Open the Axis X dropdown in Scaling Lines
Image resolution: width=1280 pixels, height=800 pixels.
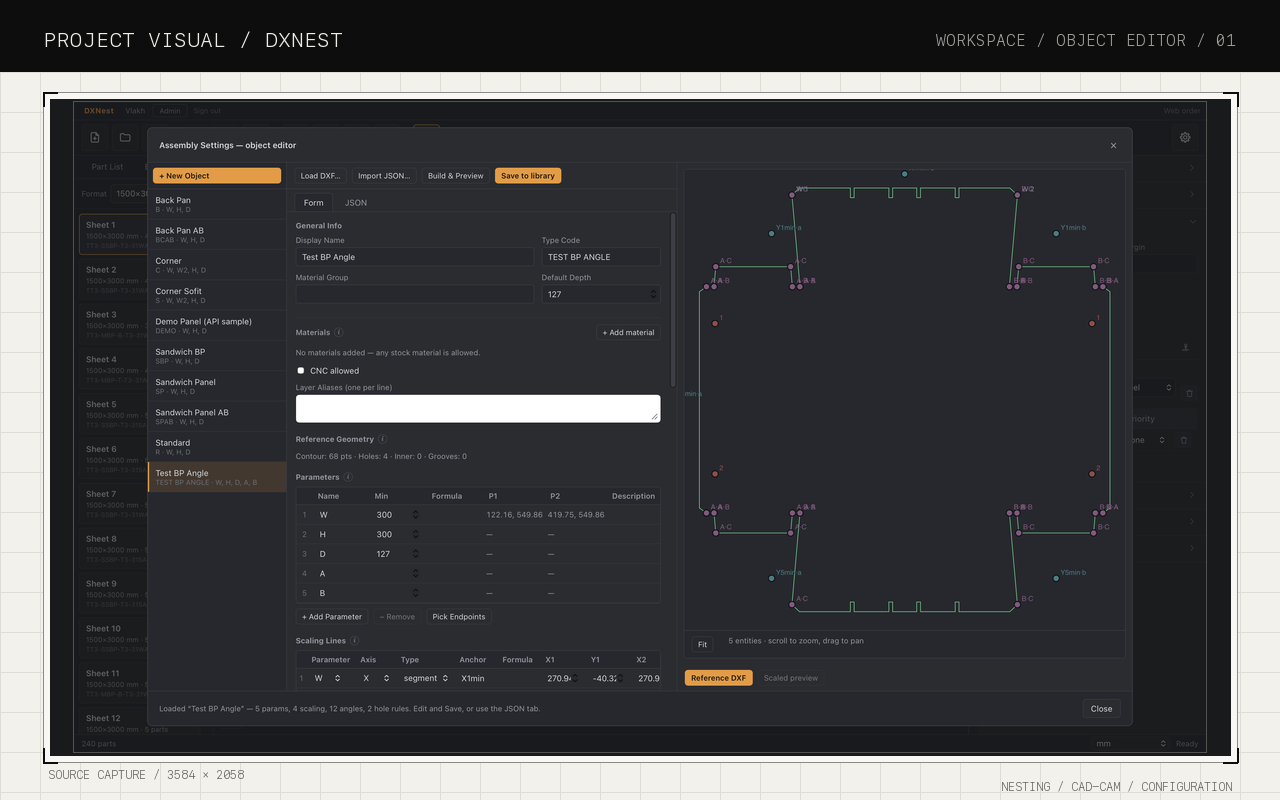[x=371, y=678]
